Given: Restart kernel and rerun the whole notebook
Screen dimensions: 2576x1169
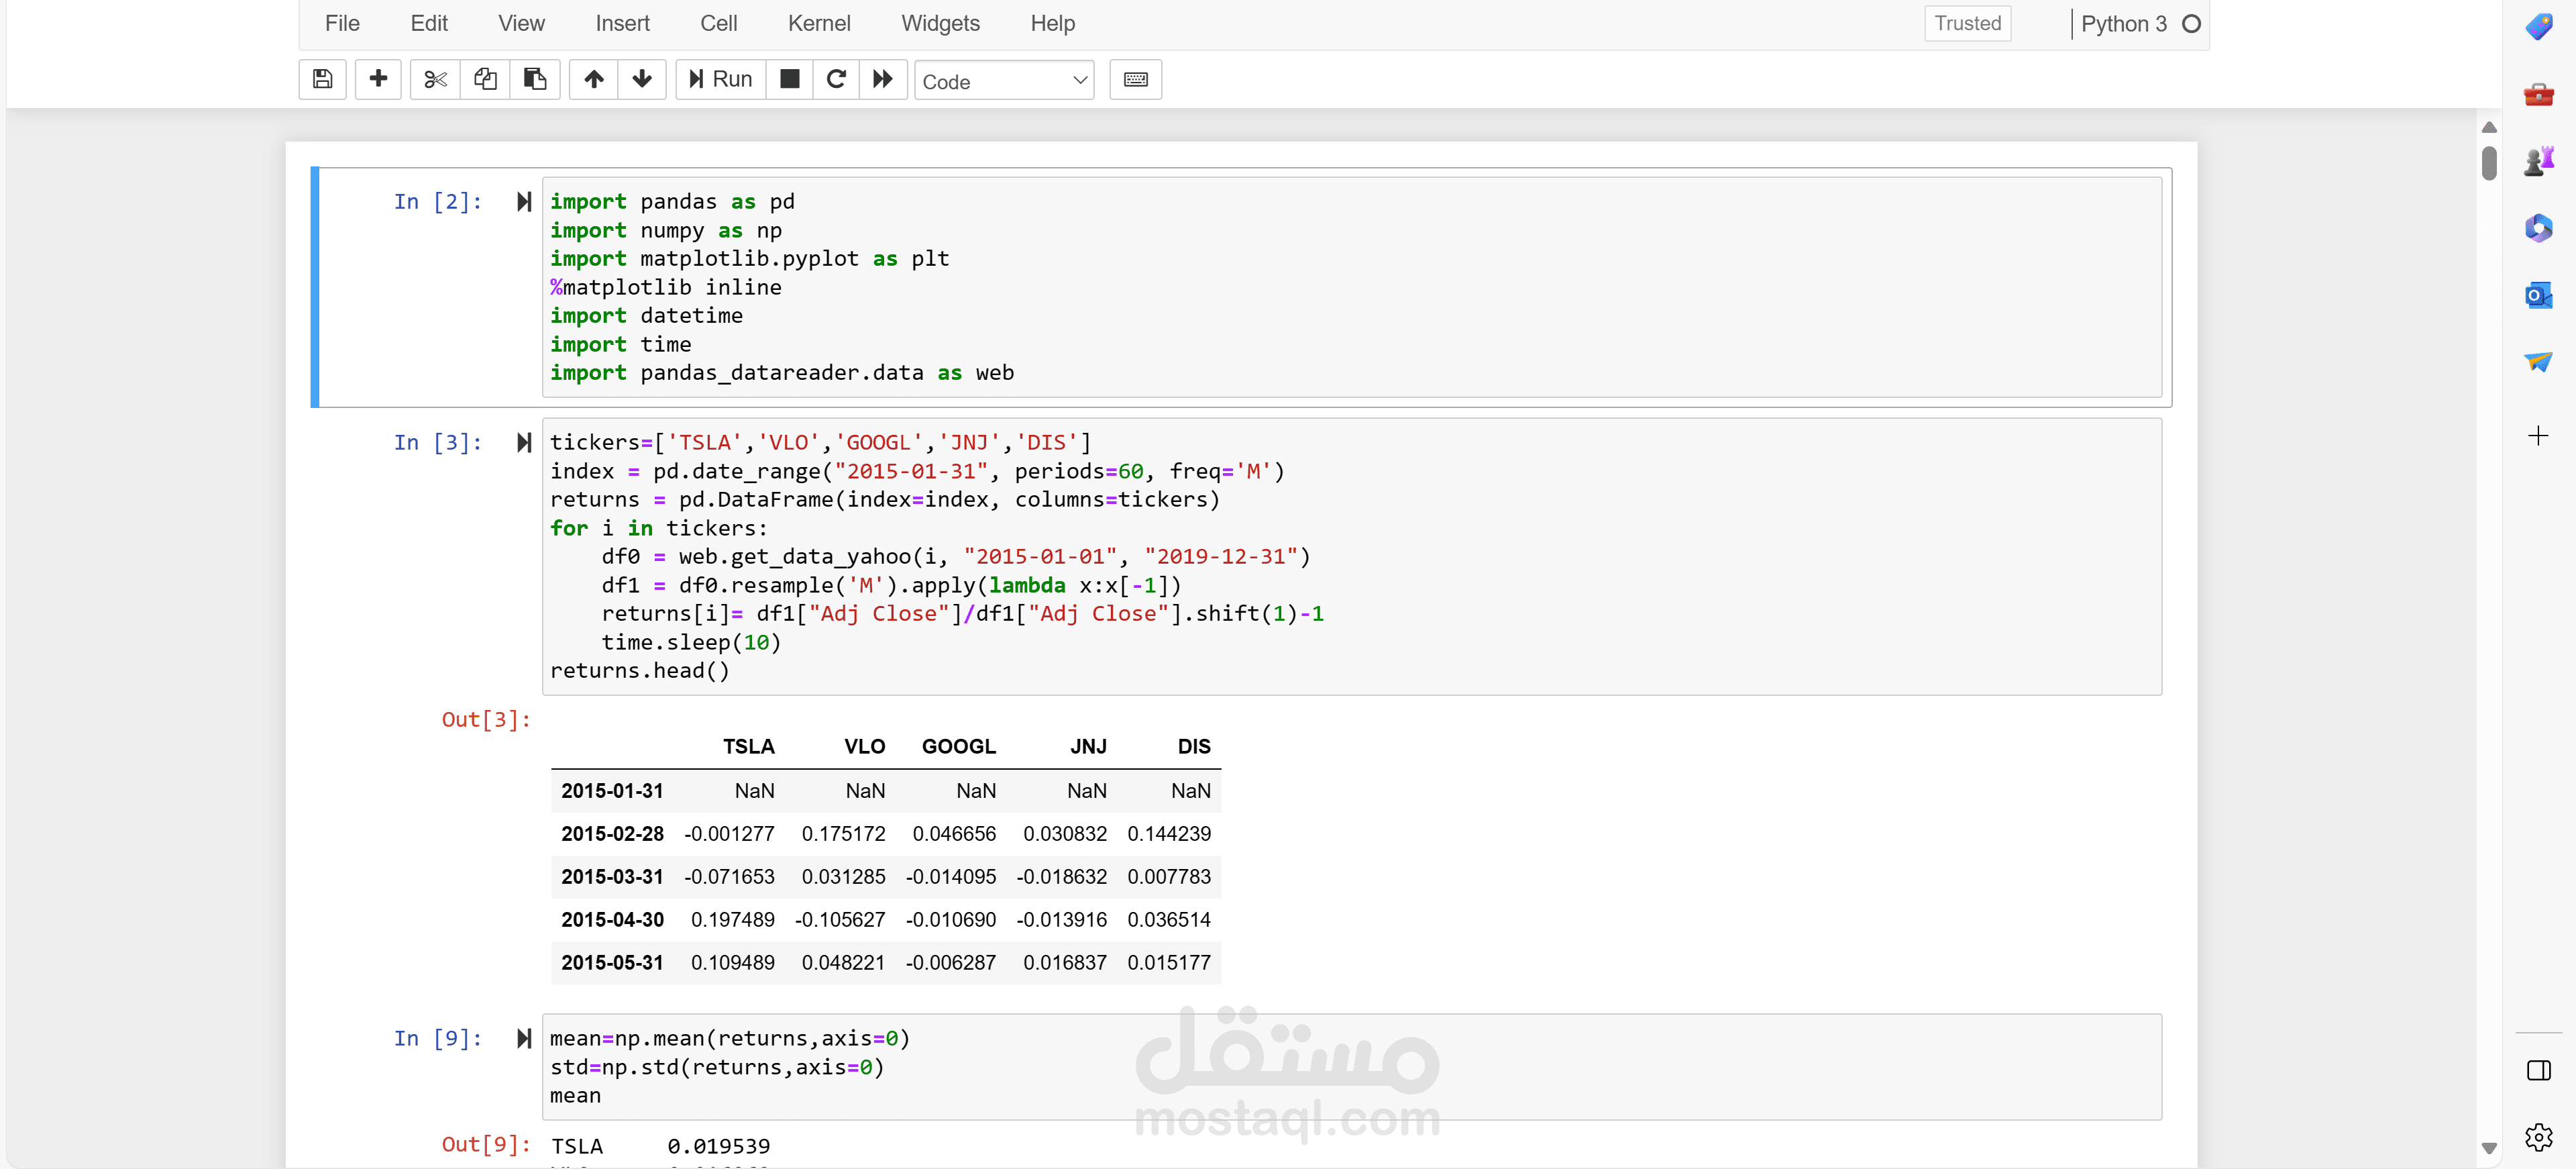Looking at the screenshot, I should click(x=883, y=79).
